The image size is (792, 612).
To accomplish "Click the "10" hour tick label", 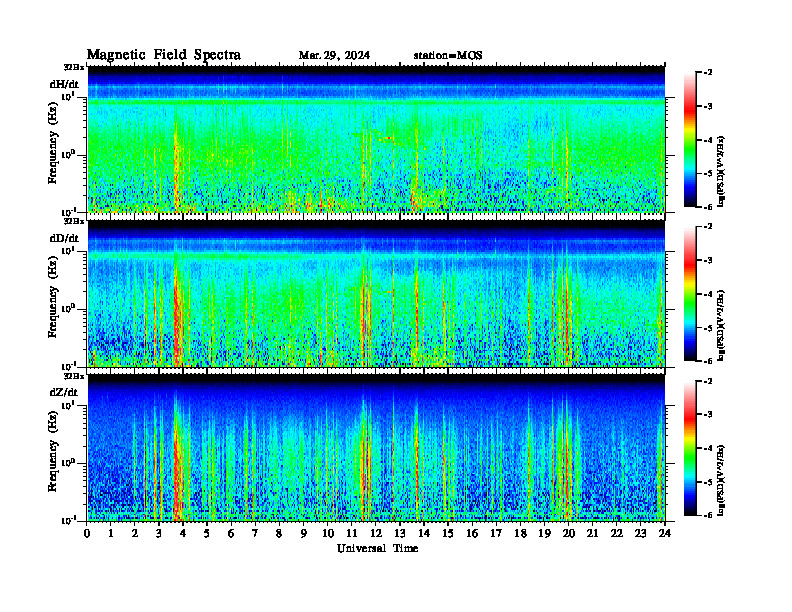I will pos(328,533).
